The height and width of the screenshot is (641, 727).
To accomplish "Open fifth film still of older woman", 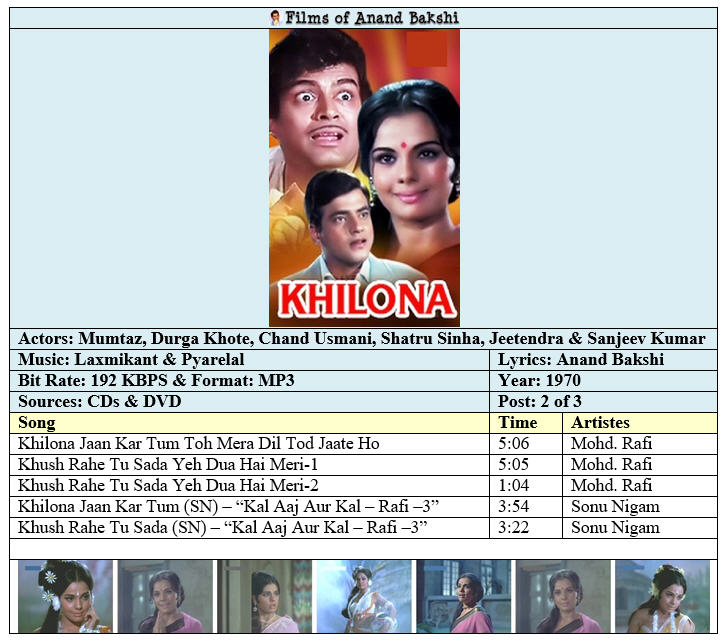I will click(x=464, y=597).
